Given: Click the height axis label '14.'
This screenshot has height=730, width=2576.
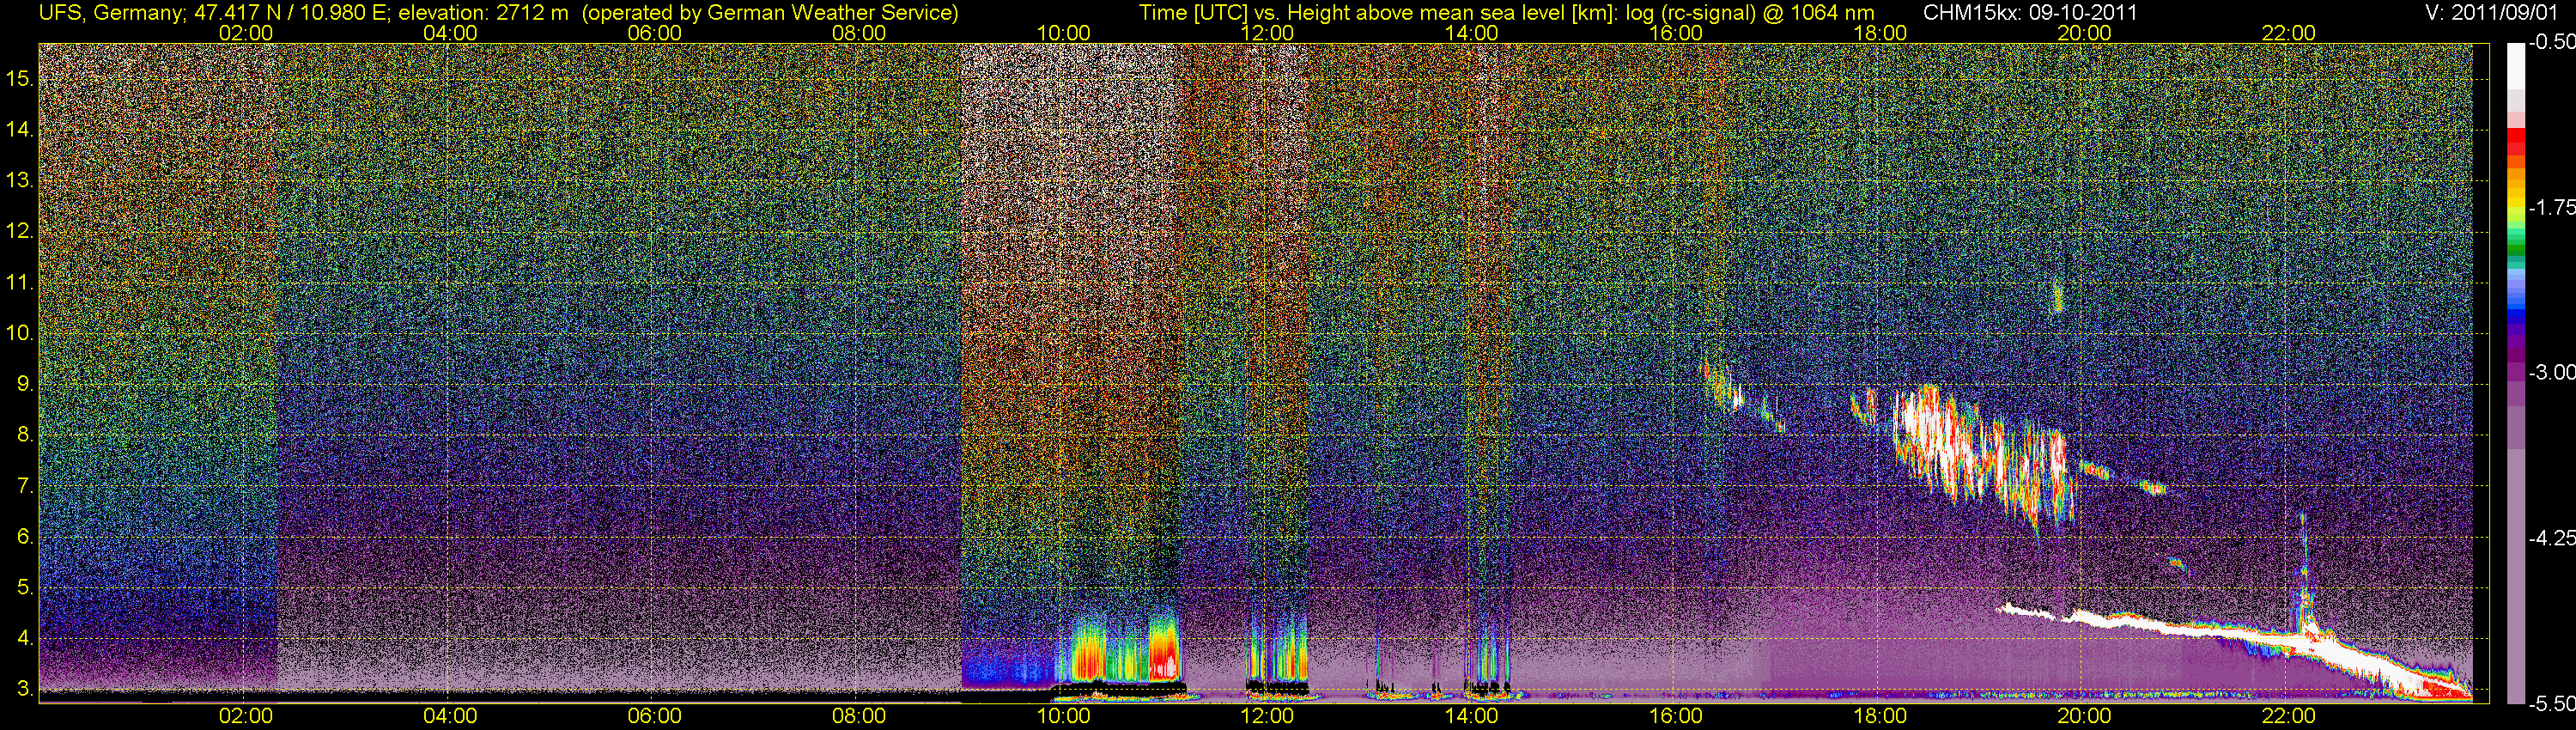Looking at the screenshot, I should click(x=20, y=129).
